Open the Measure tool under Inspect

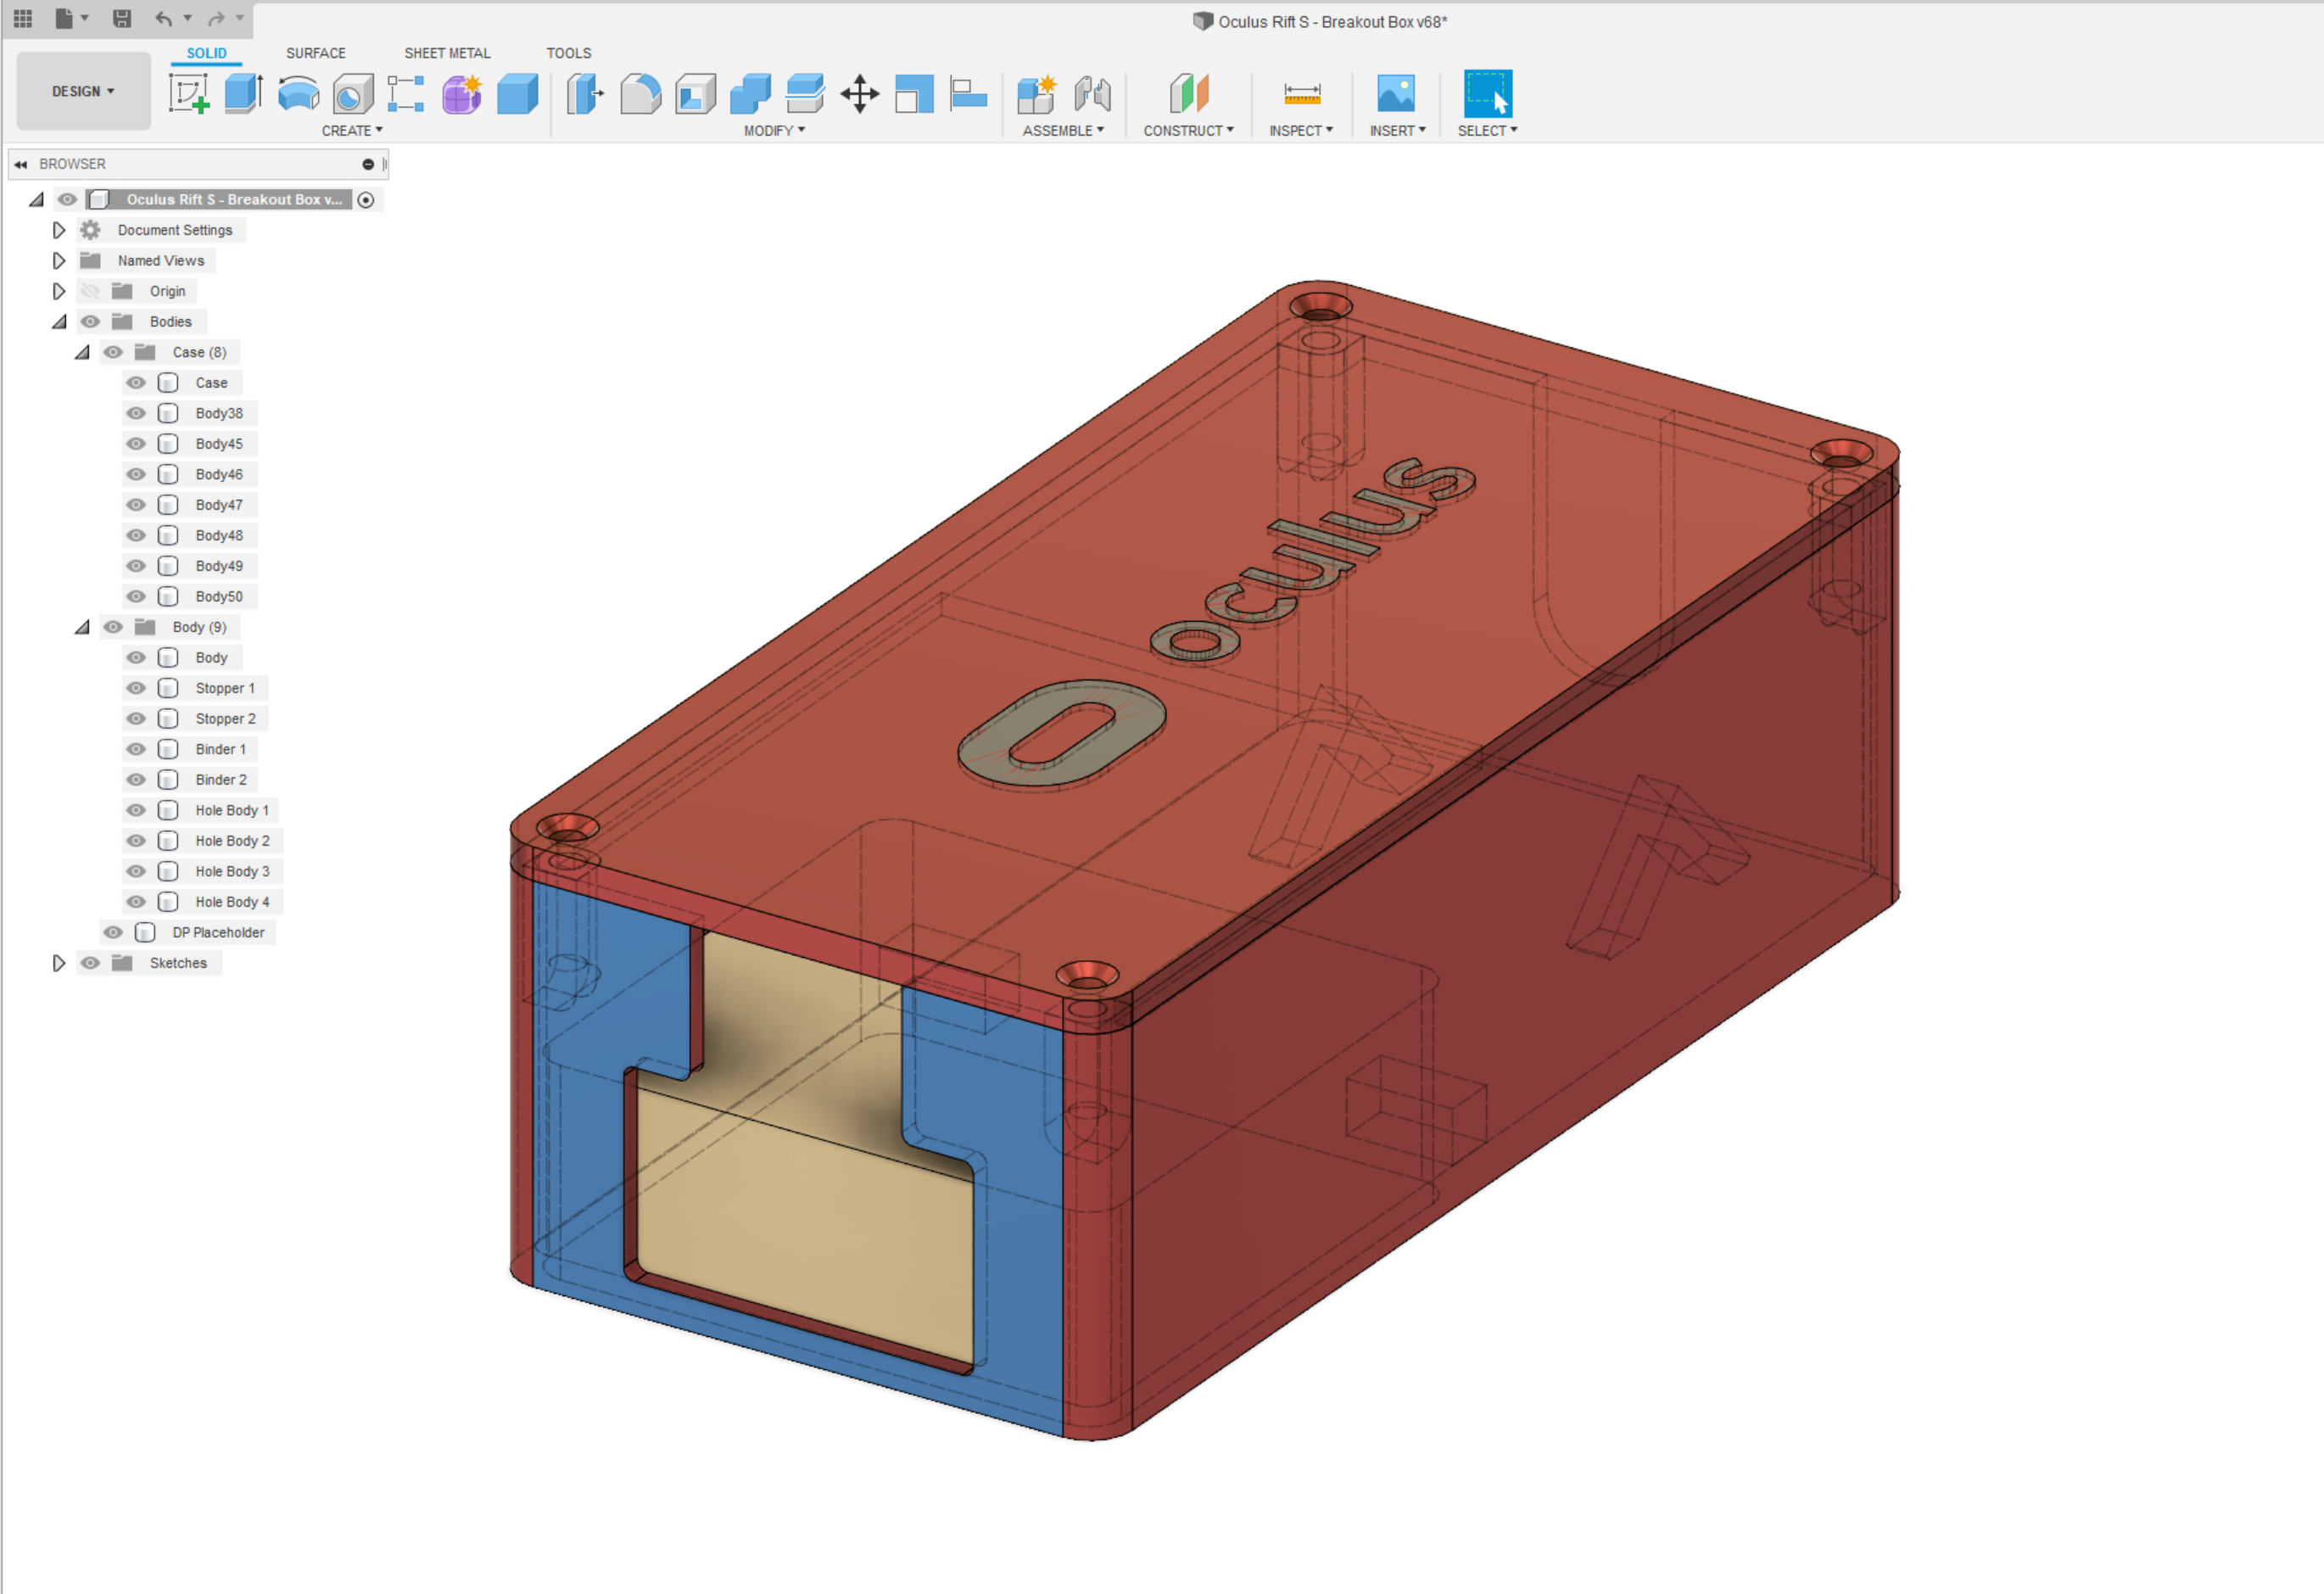click(1302, 94)
